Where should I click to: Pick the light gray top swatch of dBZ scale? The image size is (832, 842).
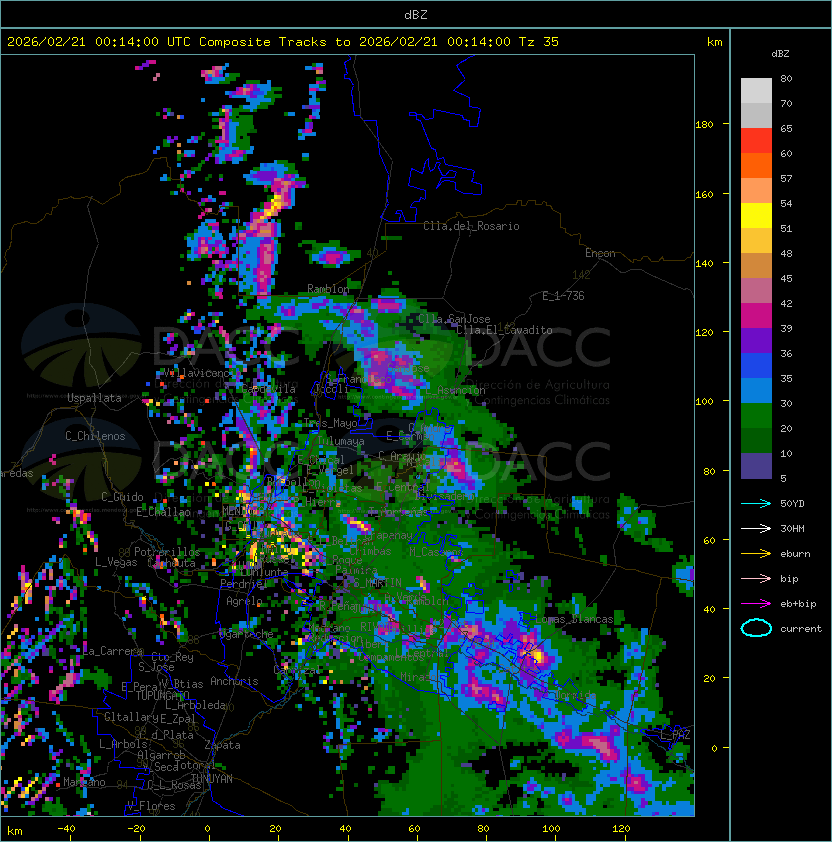(x=756, y=90)
